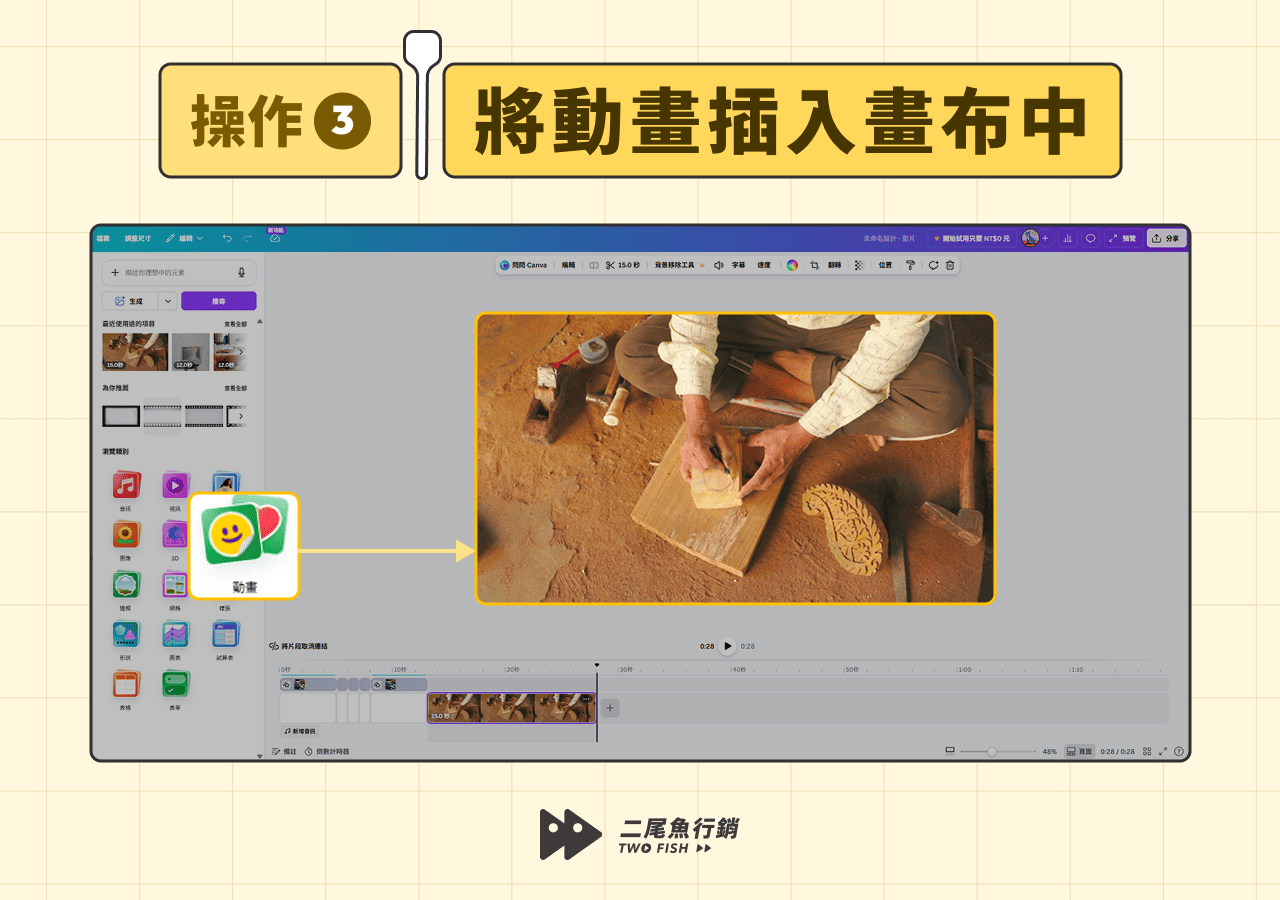Click the undo arrow in the top bar
1280x900 pixels.
[x=227, y=238]
